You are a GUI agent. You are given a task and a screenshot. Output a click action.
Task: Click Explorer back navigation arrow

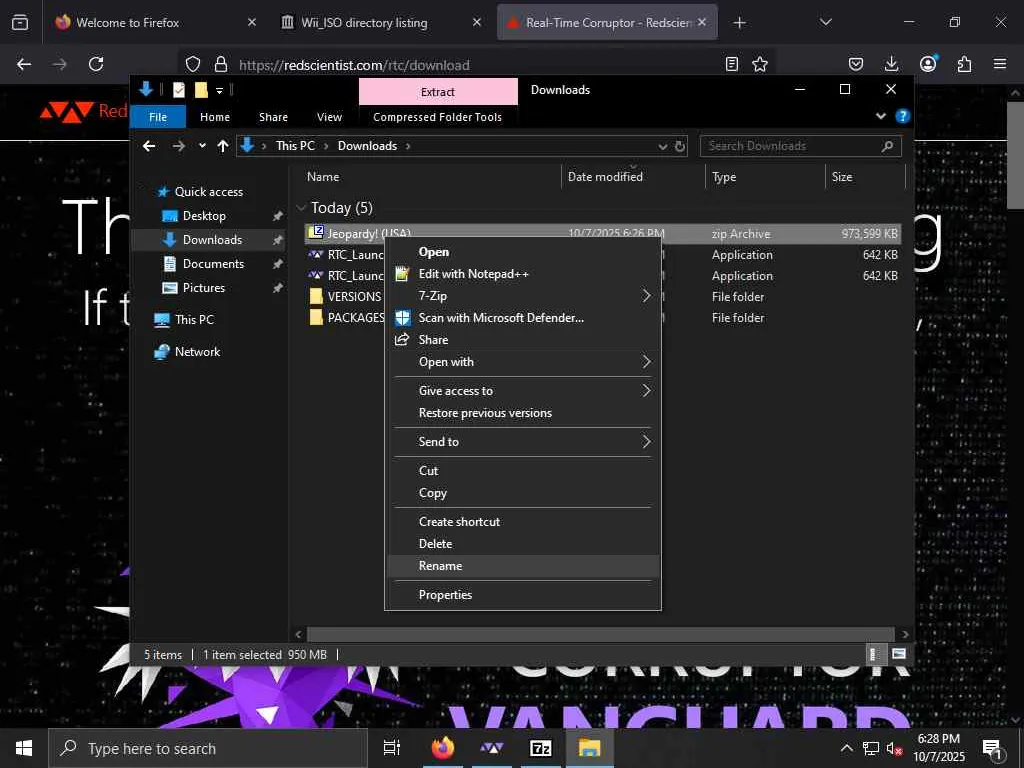coord(149,146)
